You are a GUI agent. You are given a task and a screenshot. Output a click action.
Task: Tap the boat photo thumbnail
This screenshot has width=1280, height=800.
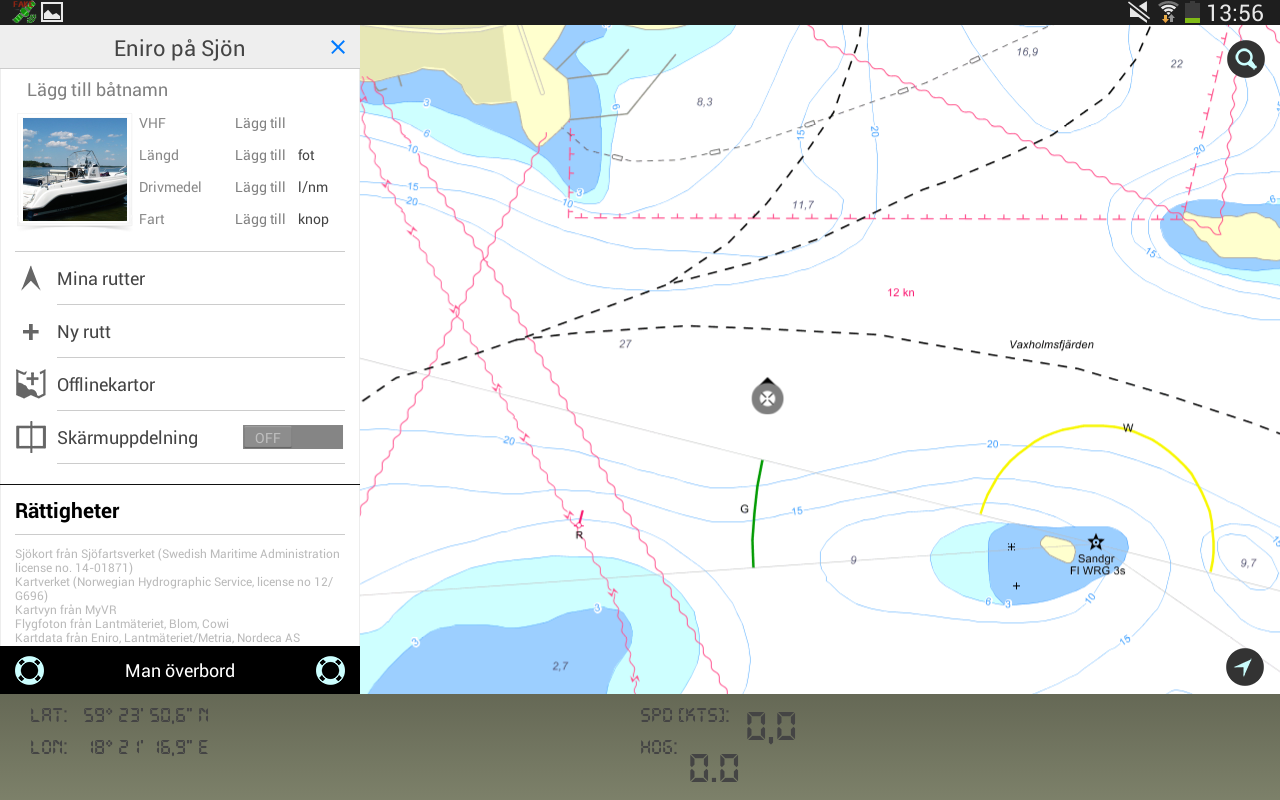pos(75,169)
